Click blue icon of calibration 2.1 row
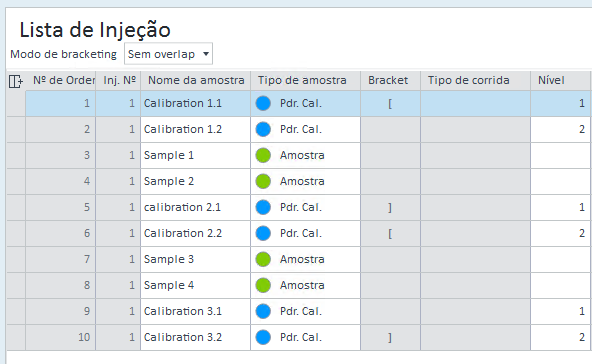592x364 pixels. pyautogui.click(x=263, y=207)
